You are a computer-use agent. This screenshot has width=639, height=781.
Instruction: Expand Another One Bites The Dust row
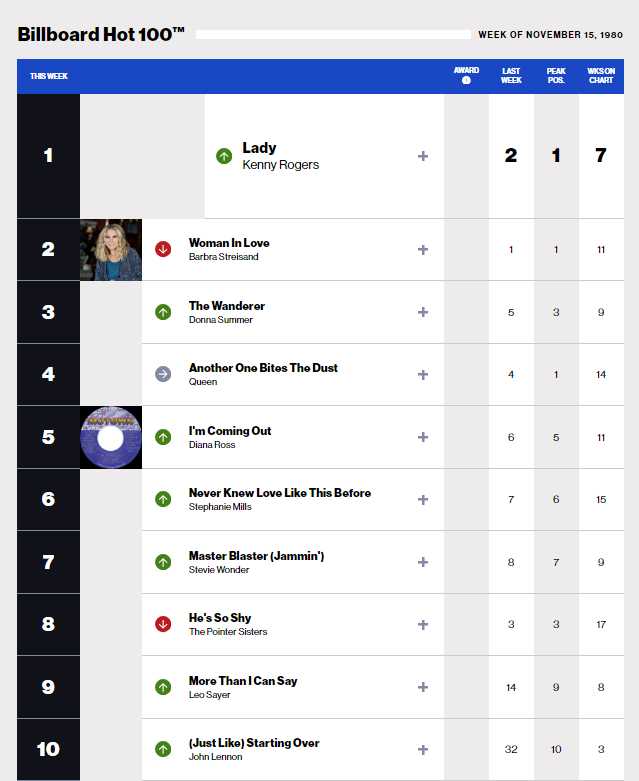click(423, 375)
